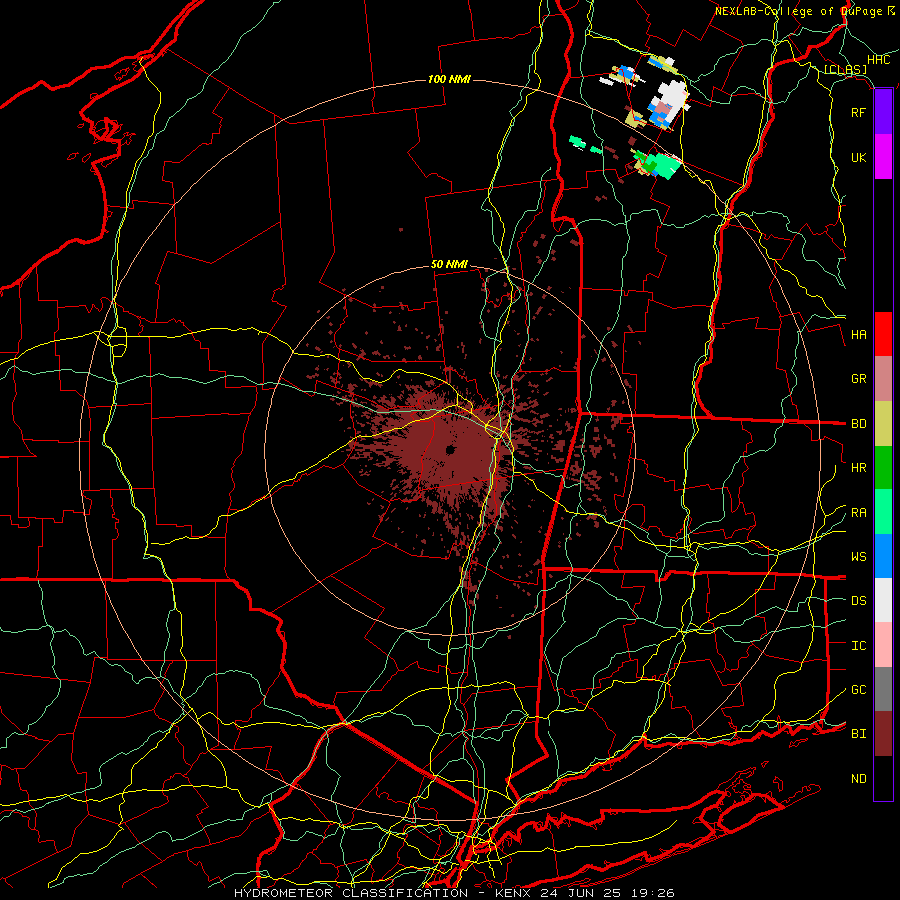The width and height of the screenshot is (900, 900).
Task: Click the [CLAS] legend header
Action: [x=845, y=70]
